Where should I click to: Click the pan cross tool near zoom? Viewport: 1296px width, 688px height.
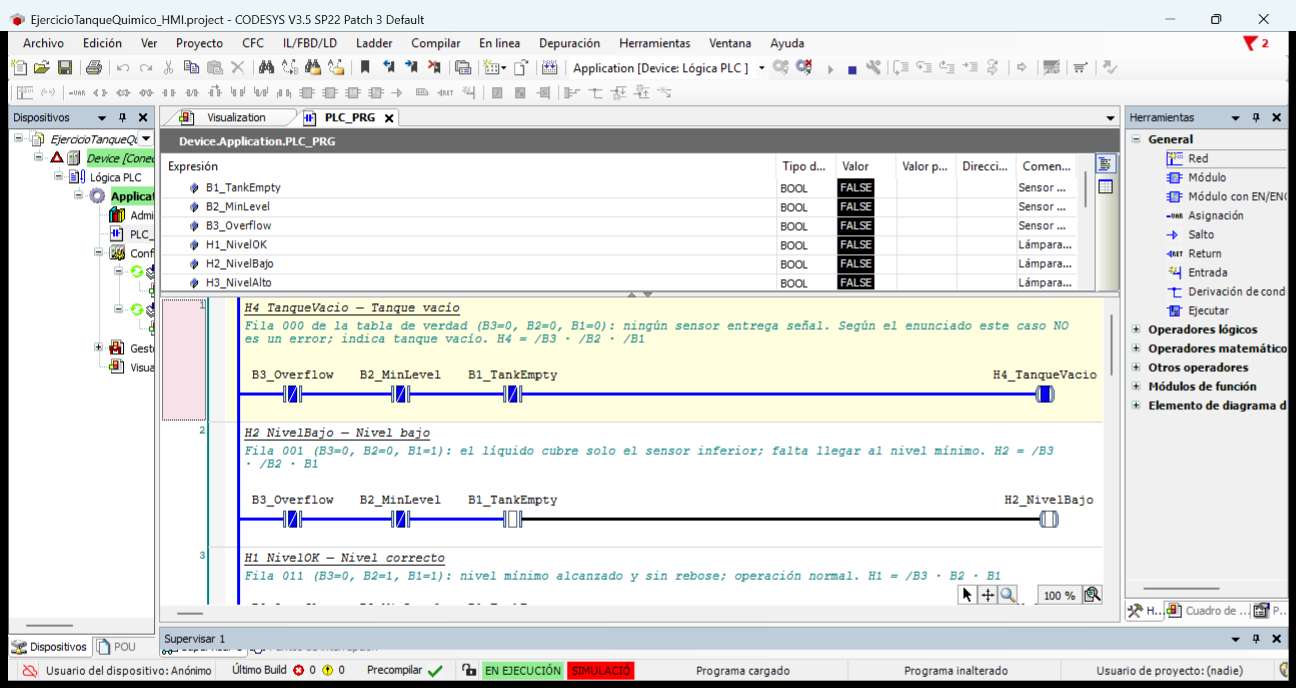pyautogui.click(x=987, y=595)
